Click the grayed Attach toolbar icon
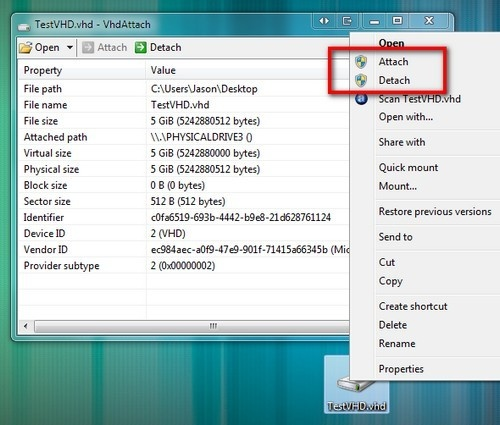Viewport: 500px width, 425px height. tap(88, 48)
